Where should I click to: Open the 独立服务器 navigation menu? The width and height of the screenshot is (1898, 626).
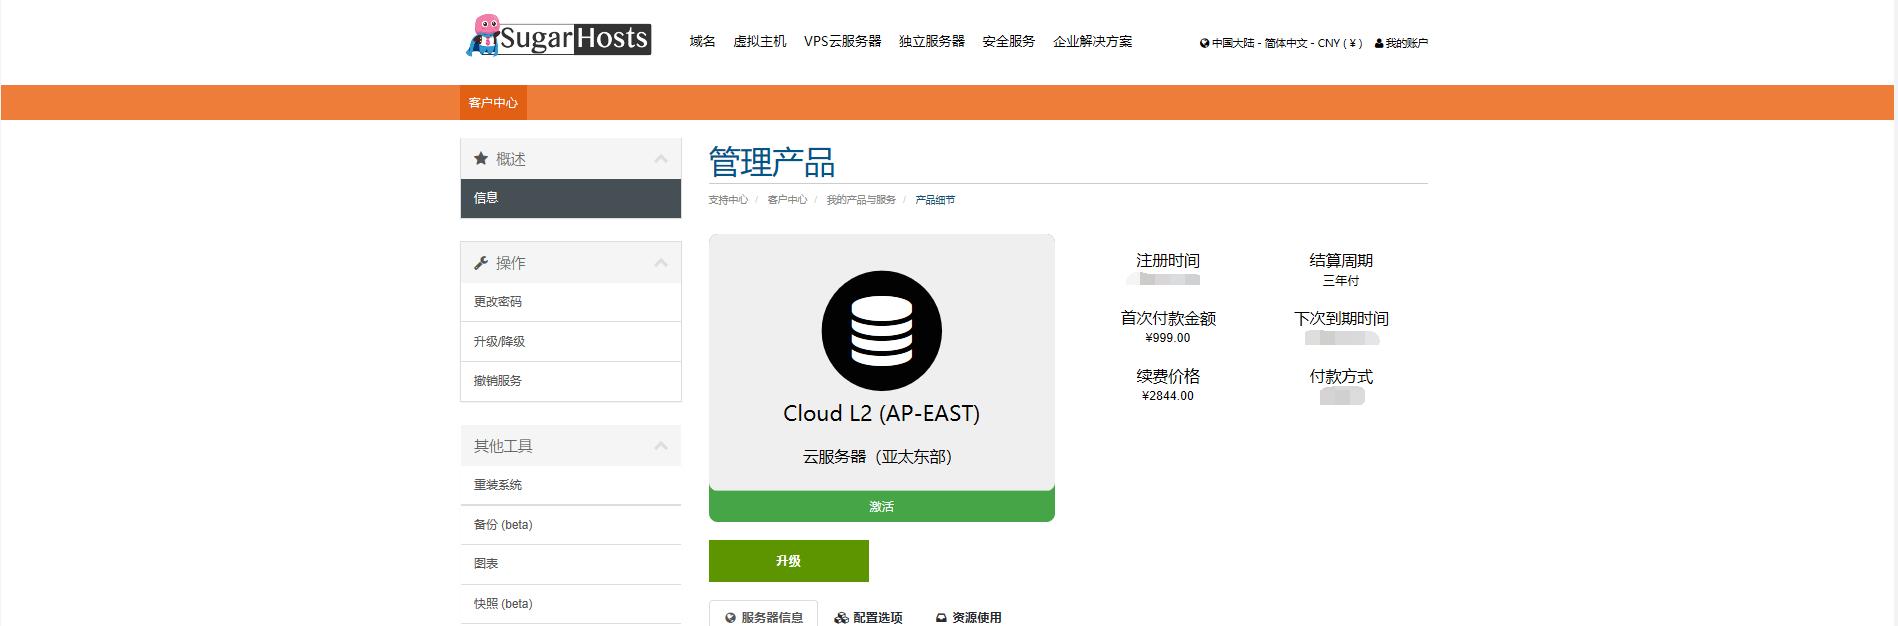tap(932, 41)
